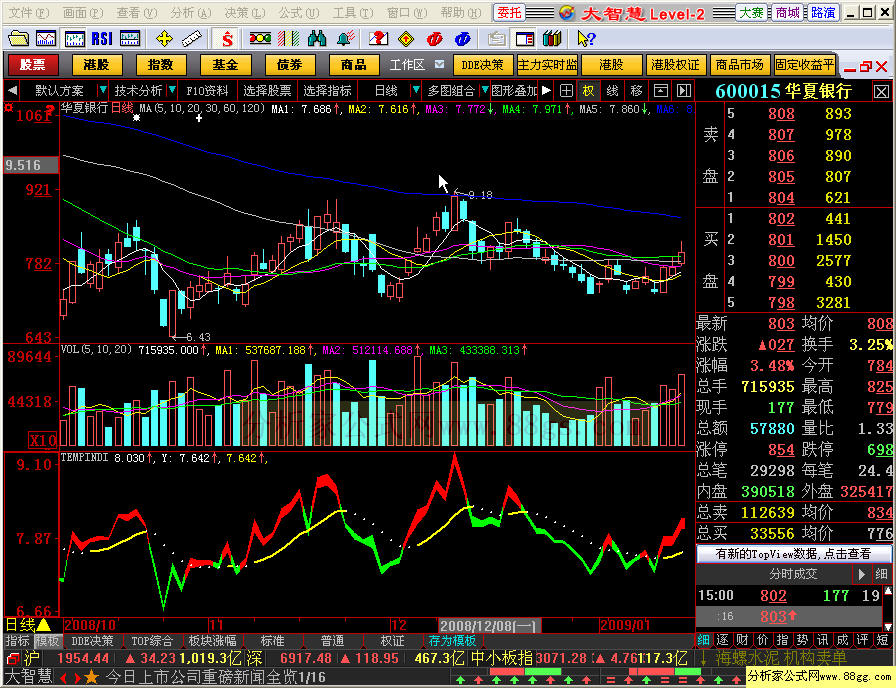Click the 委托 trade entrust button

[509, 13]
